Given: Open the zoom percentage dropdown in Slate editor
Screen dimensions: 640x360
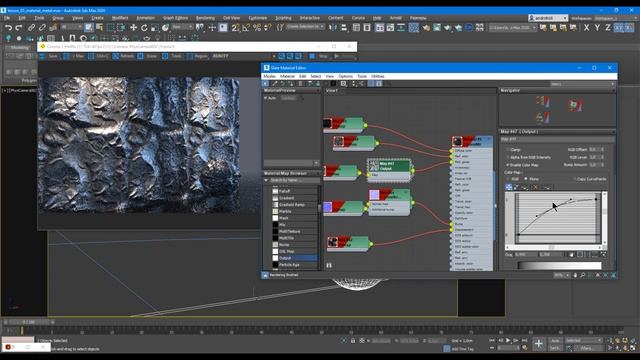Looking at the screenshot, I should click(x=561, y=276).
